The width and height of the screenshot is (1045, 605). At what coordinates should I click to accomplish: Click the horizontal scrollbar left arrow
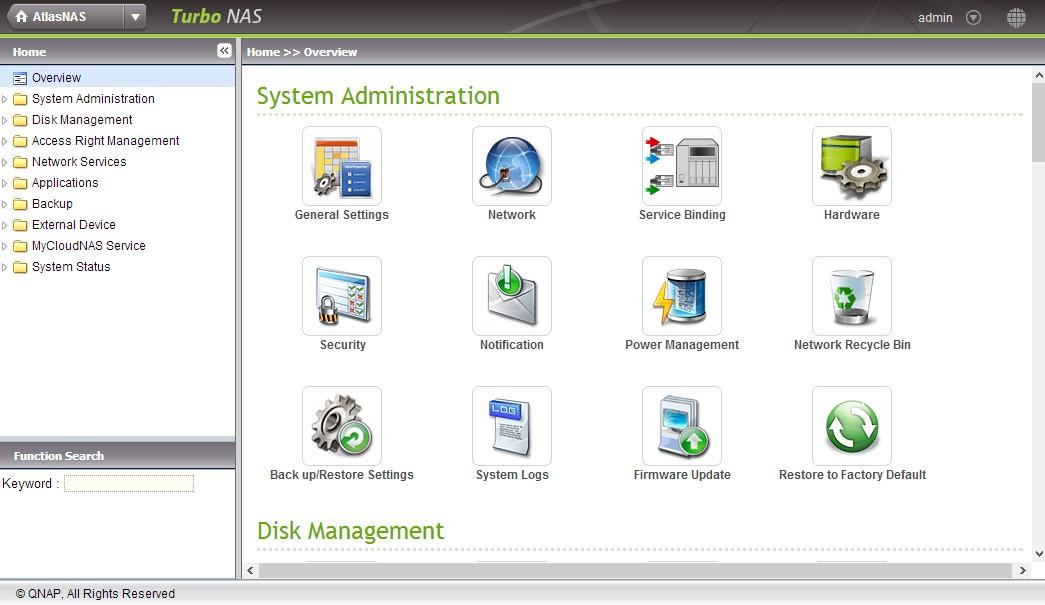point(250,570)
